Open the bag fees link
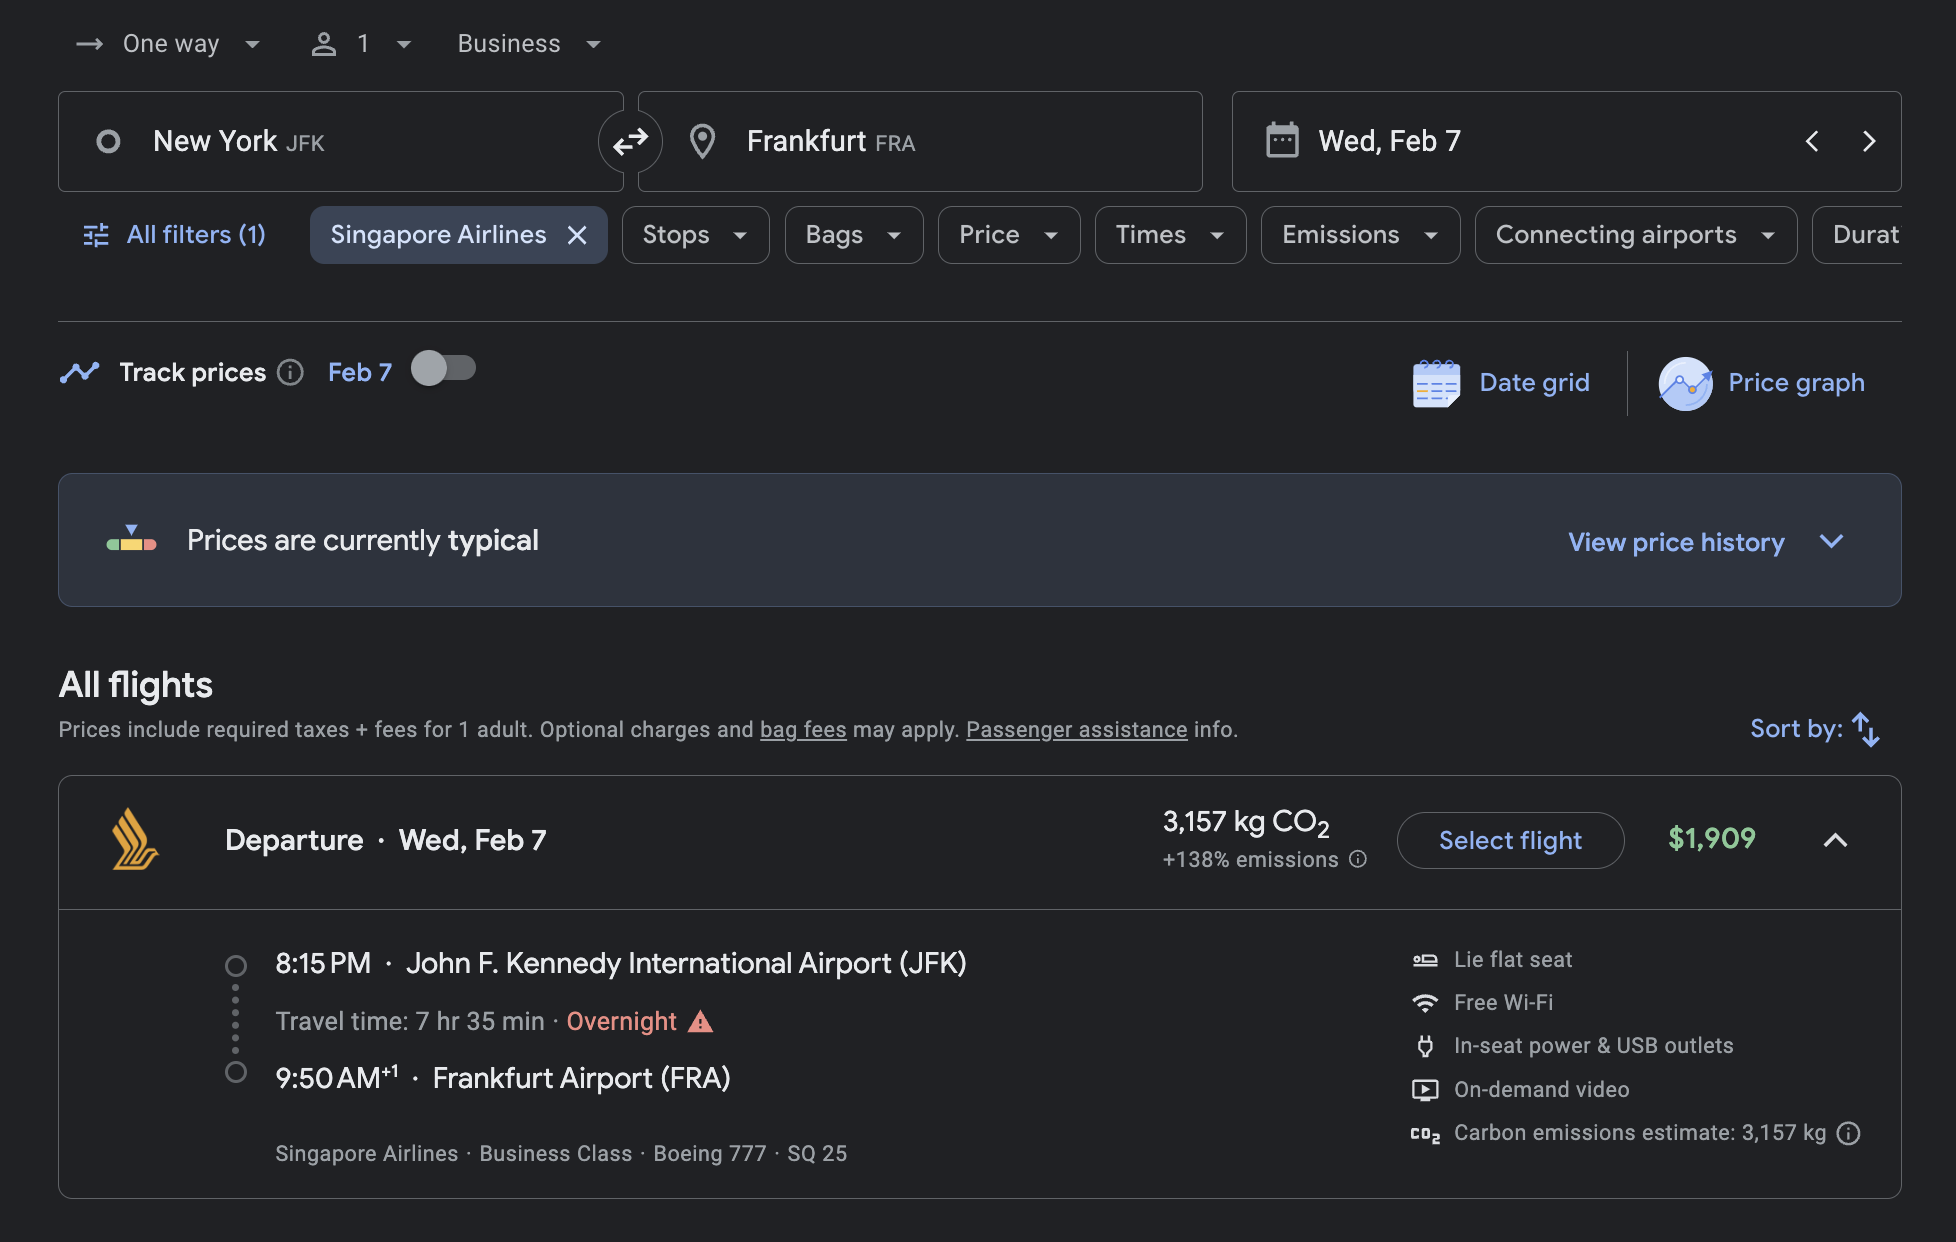The image size is (1956, 1242). pos(803,730)
